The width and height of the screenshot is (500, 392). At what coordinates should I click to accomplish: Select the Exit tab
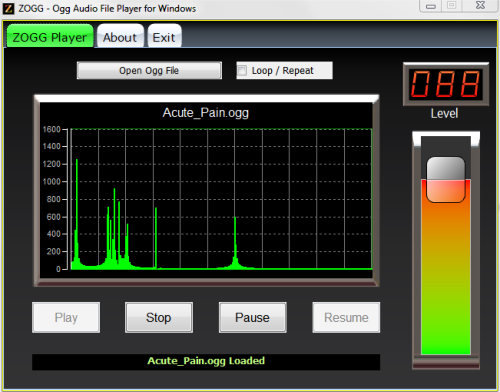coord(164,36)
